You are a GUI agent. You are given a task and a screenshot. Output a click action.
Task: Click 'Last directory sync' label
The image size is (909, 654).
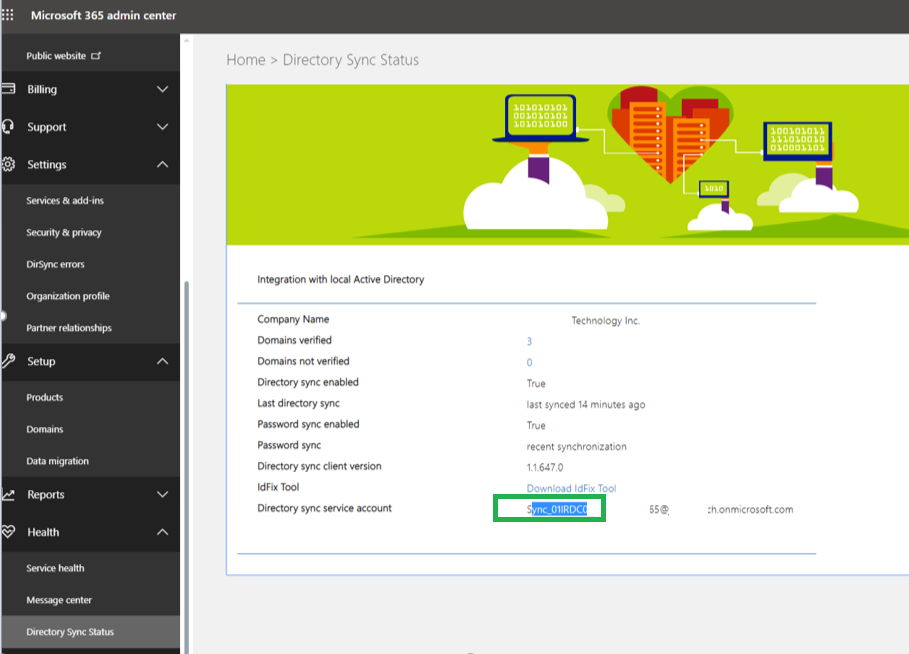pyautogui.click(x=299, y=404)
